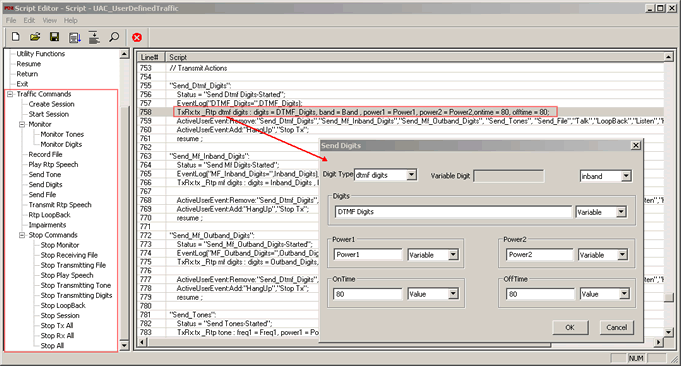Click script pane scroll-down arrow
The height and width of the screenshot is (366, 681).
tap(669, 332)
